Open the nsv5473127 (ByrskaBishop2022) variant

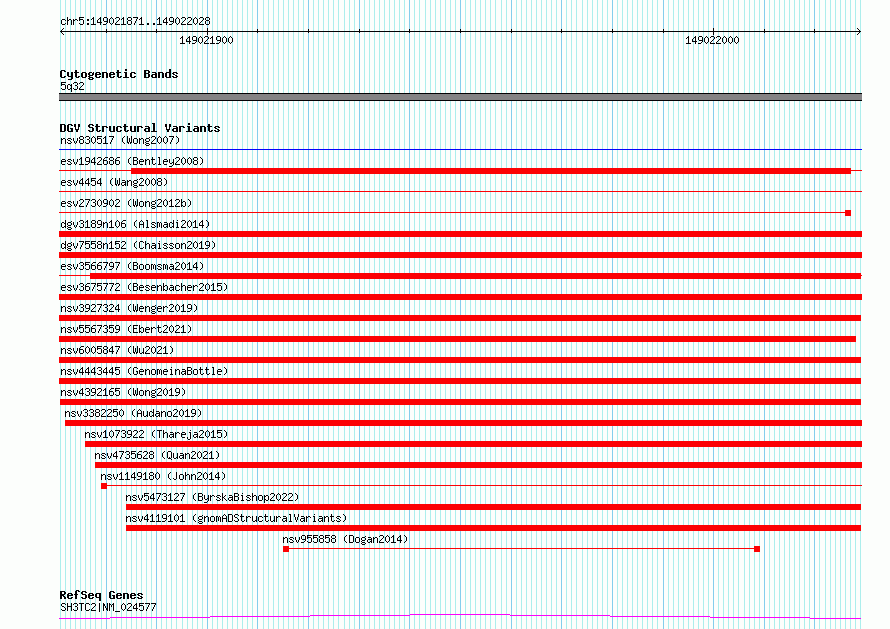click(x=212, y=497)
